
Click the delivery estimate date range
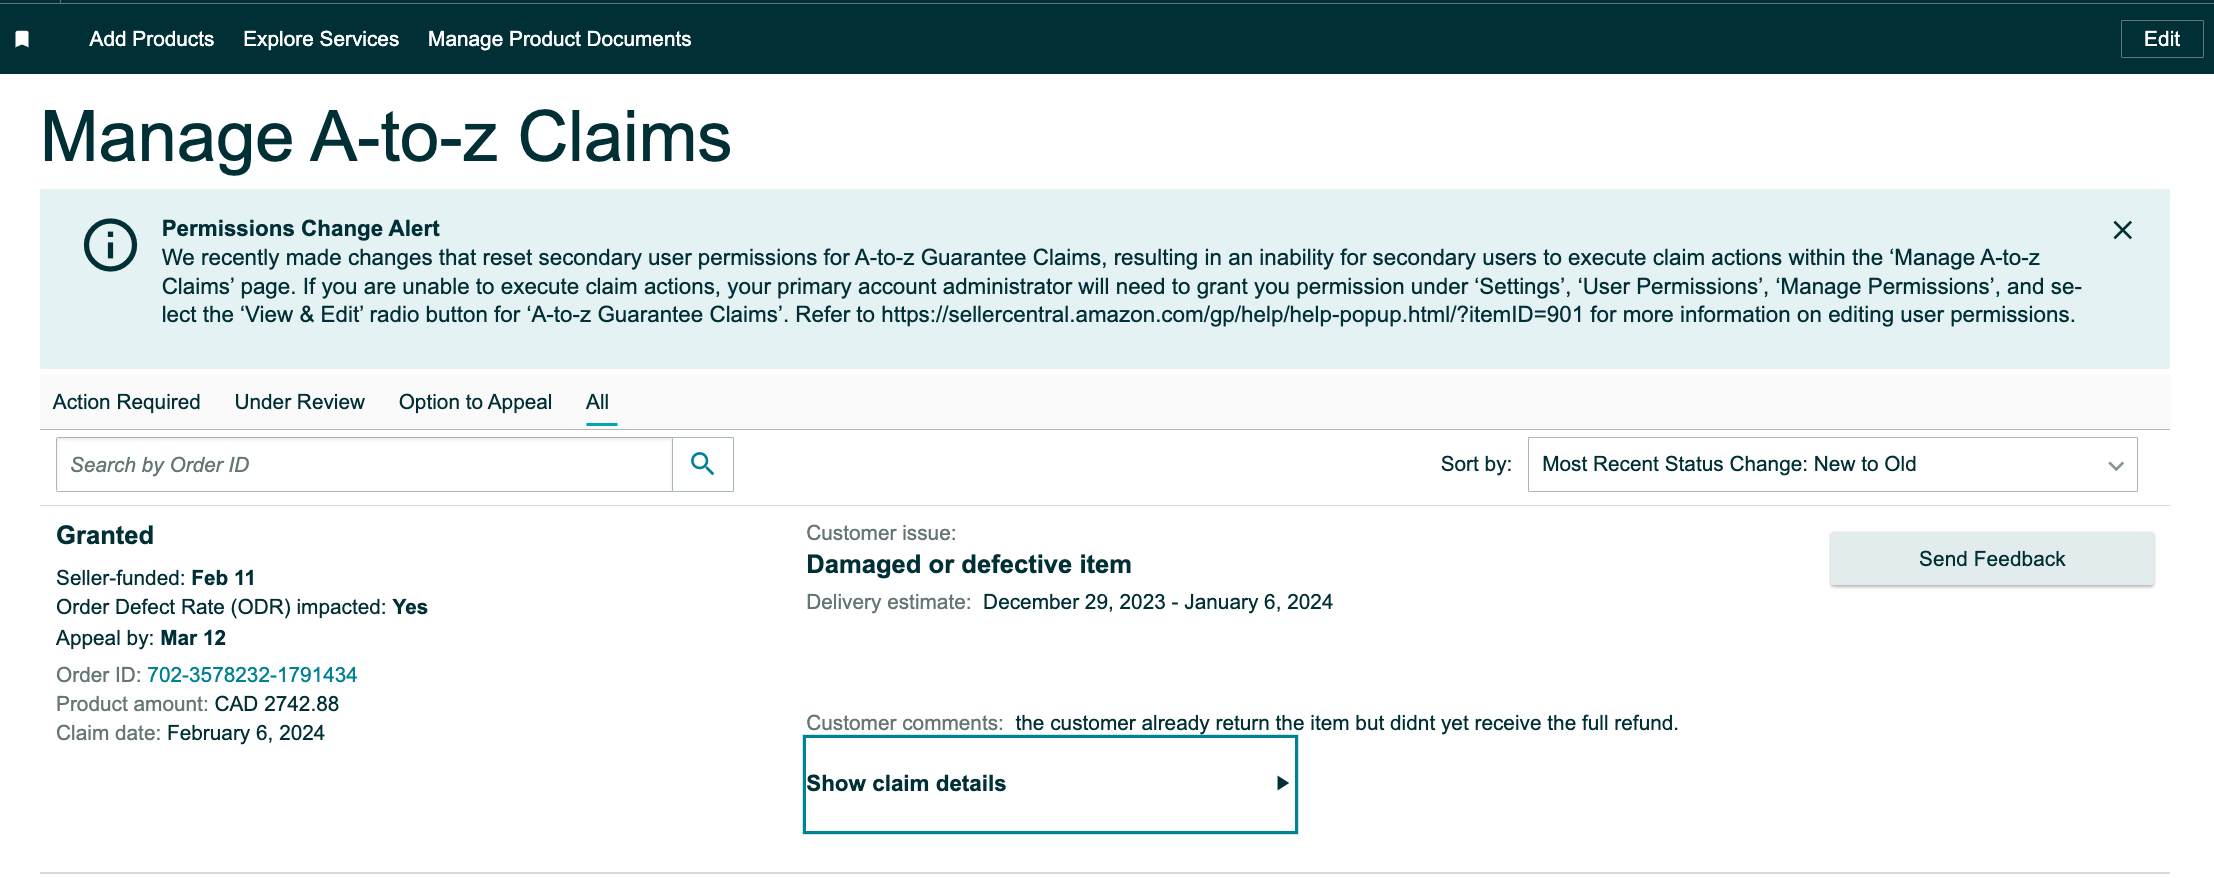pos(1157,602)
